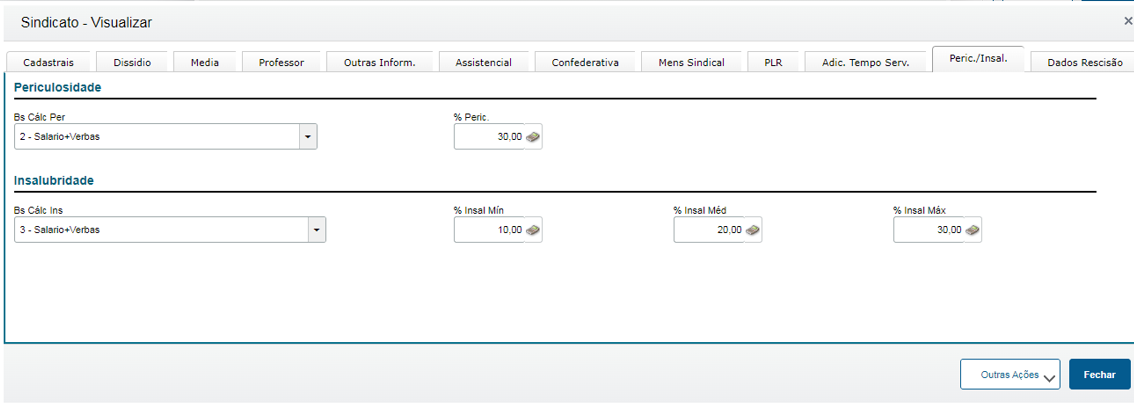
Task: Switch to the Cadastrais tab
Action: tap(47, 62)
